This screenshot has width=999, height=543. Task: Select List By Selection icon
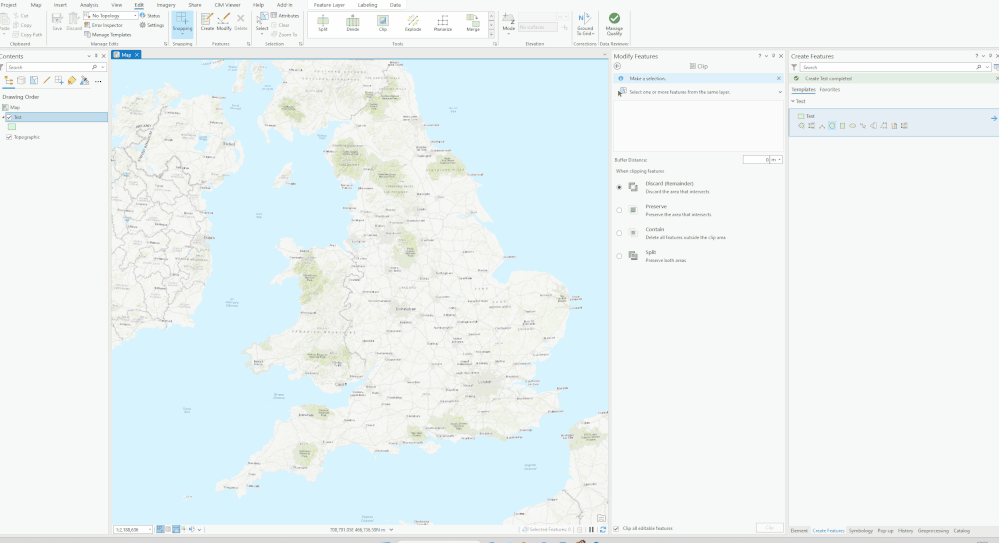(x=34, y=81)
